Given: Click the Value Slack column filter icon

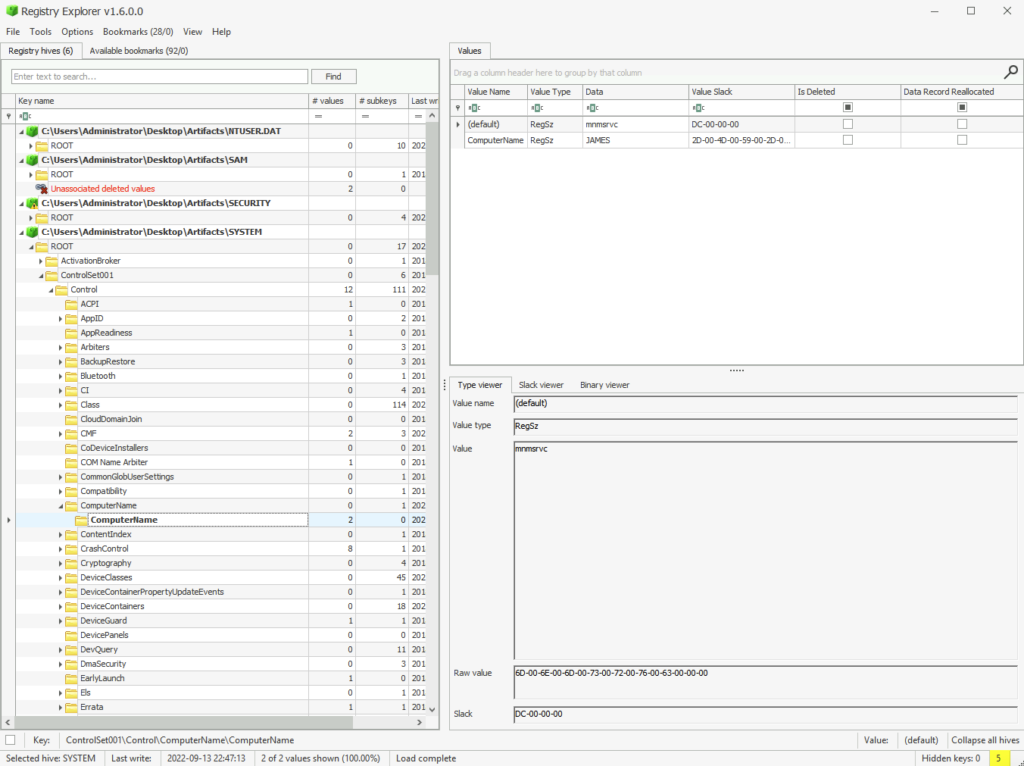Looking at the screenshot, I should 699,108.
